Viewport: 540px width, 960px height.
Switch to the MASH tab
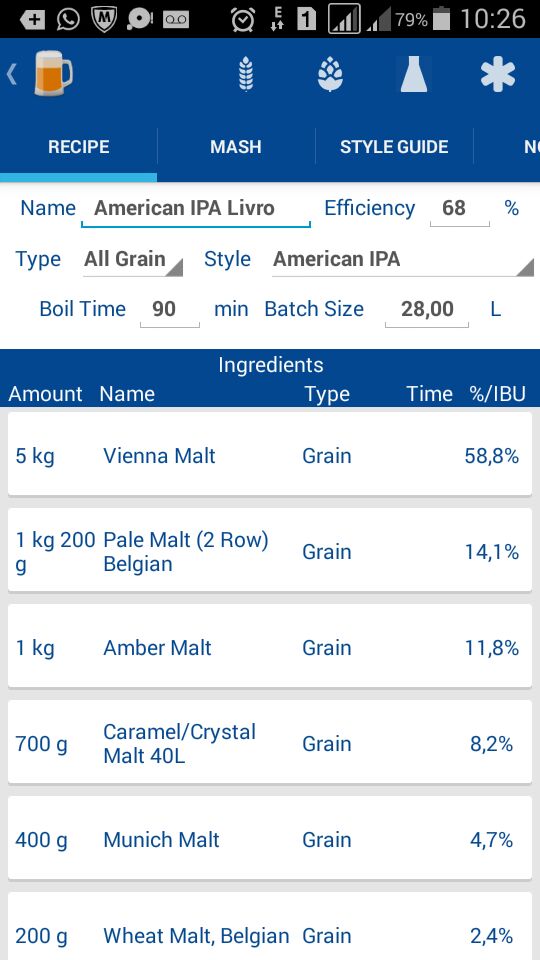[236, 147]
